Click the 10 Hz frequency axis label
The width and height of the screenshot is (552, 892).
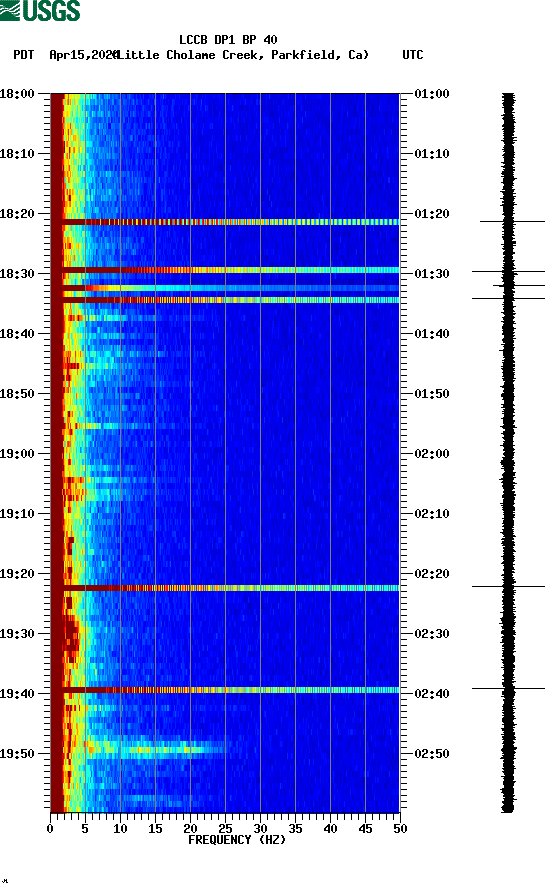click(x=120, y=829)
